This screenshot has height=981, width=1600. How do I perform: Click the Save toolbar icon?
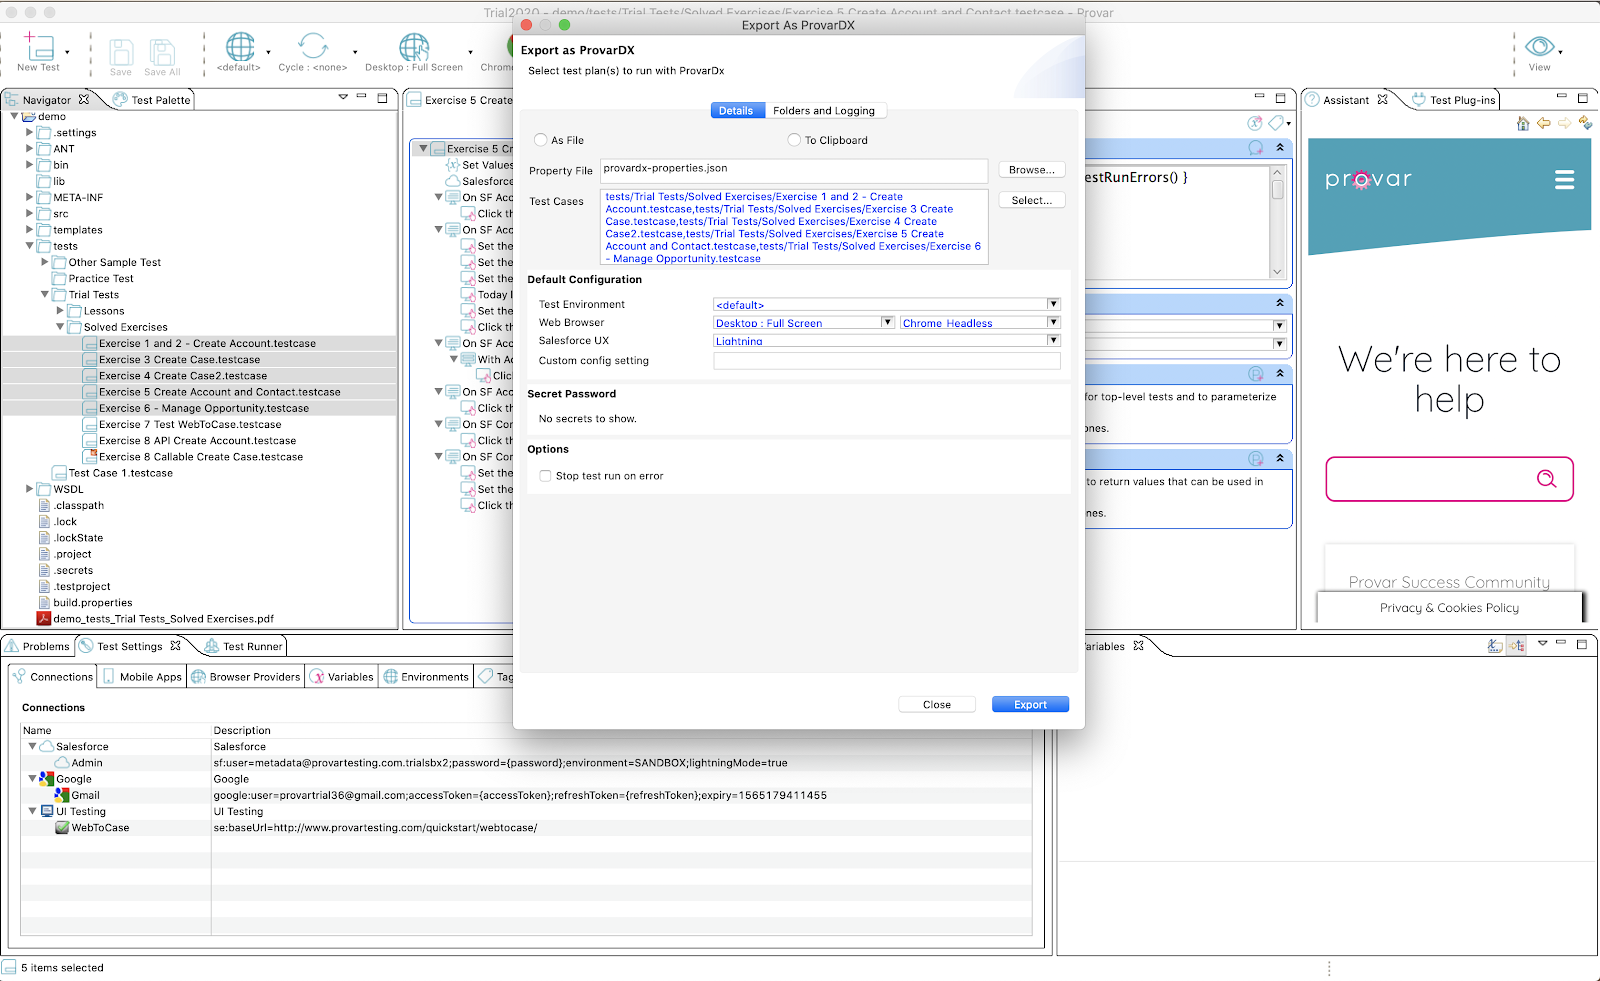[x=121, y=52]
